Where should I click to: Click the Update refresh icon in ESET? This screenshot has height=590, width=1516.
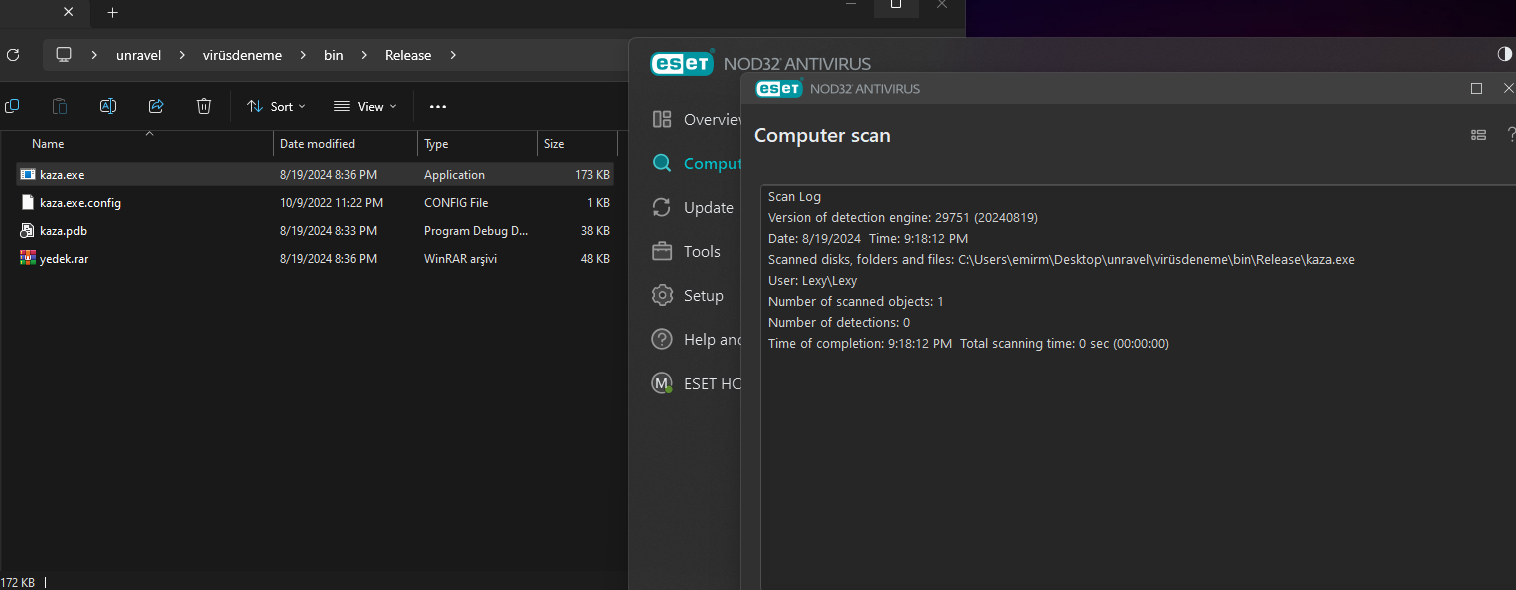click(662, 207)
